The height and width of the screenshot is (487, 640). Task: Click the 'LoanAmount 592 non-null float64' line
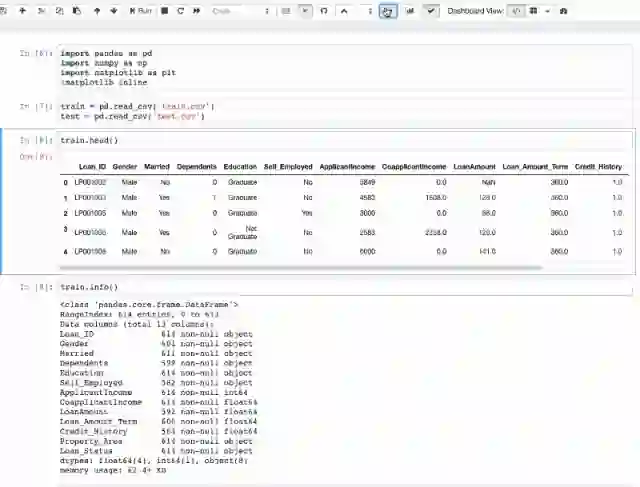coord(158,412)
